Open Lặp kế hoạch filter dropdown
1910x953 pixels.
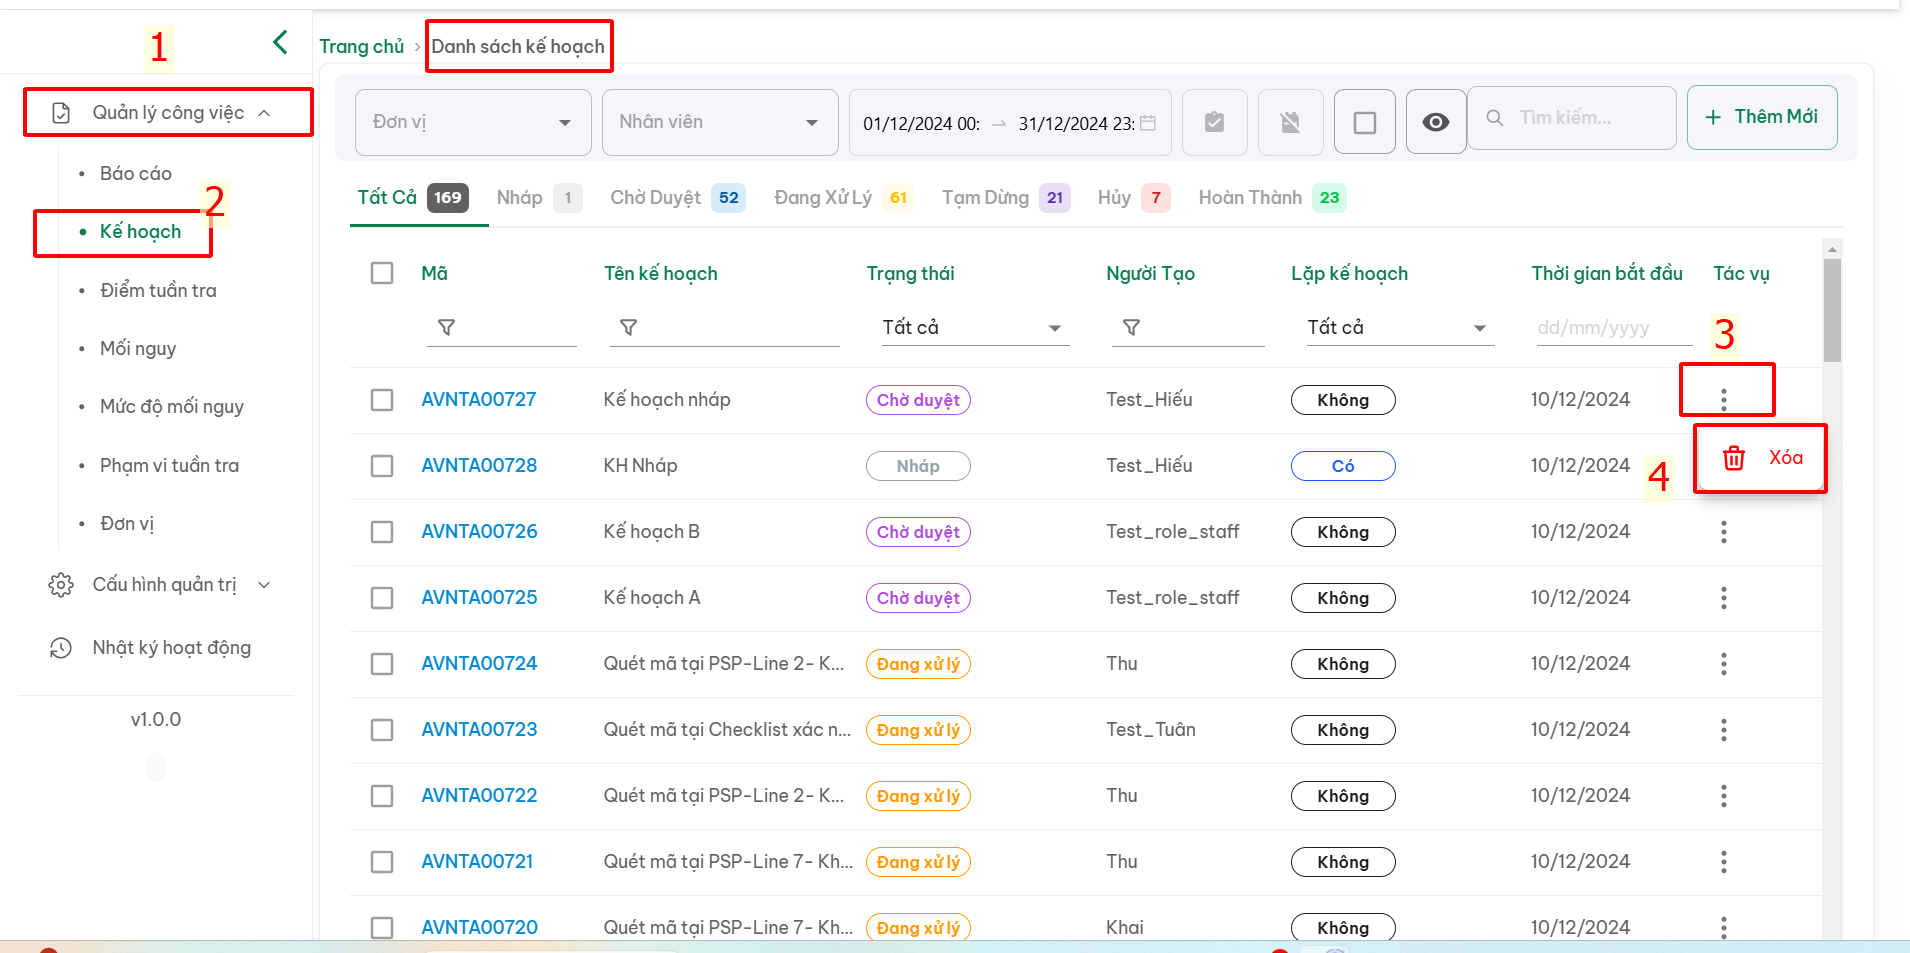1399,328
